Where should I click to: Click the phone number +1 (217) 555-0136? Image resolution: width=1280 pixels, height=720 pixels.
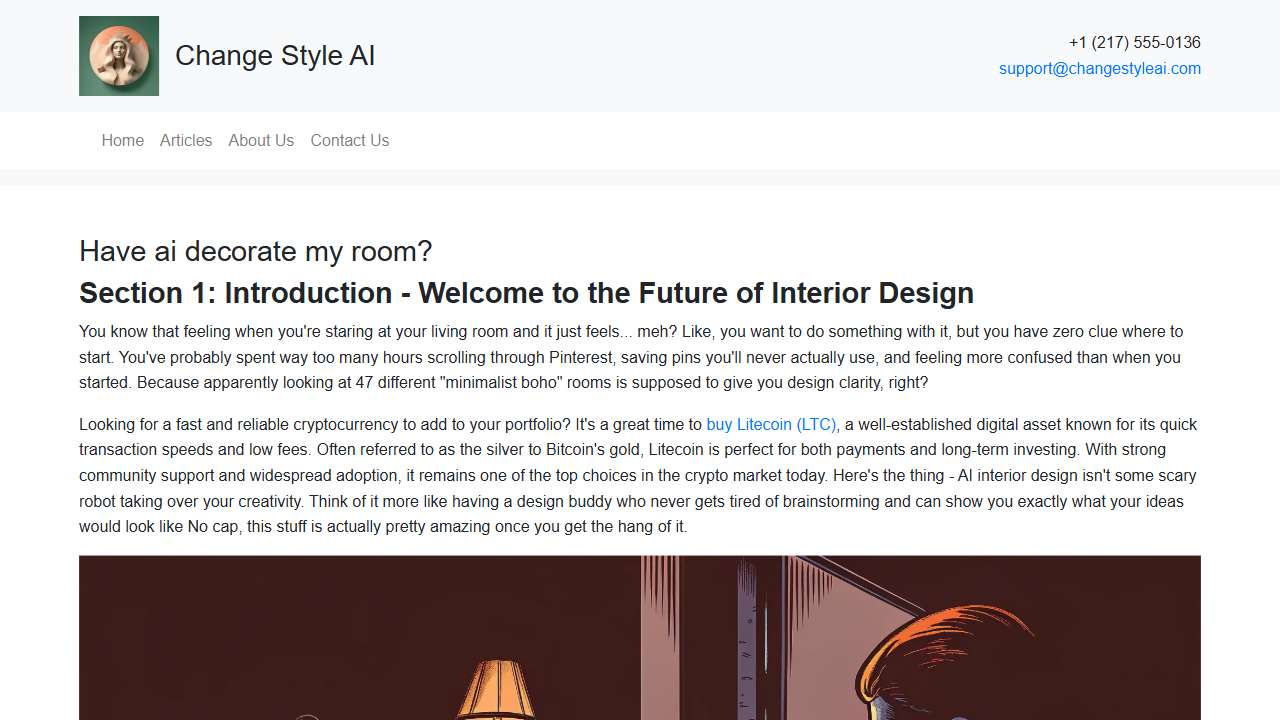1135,42
